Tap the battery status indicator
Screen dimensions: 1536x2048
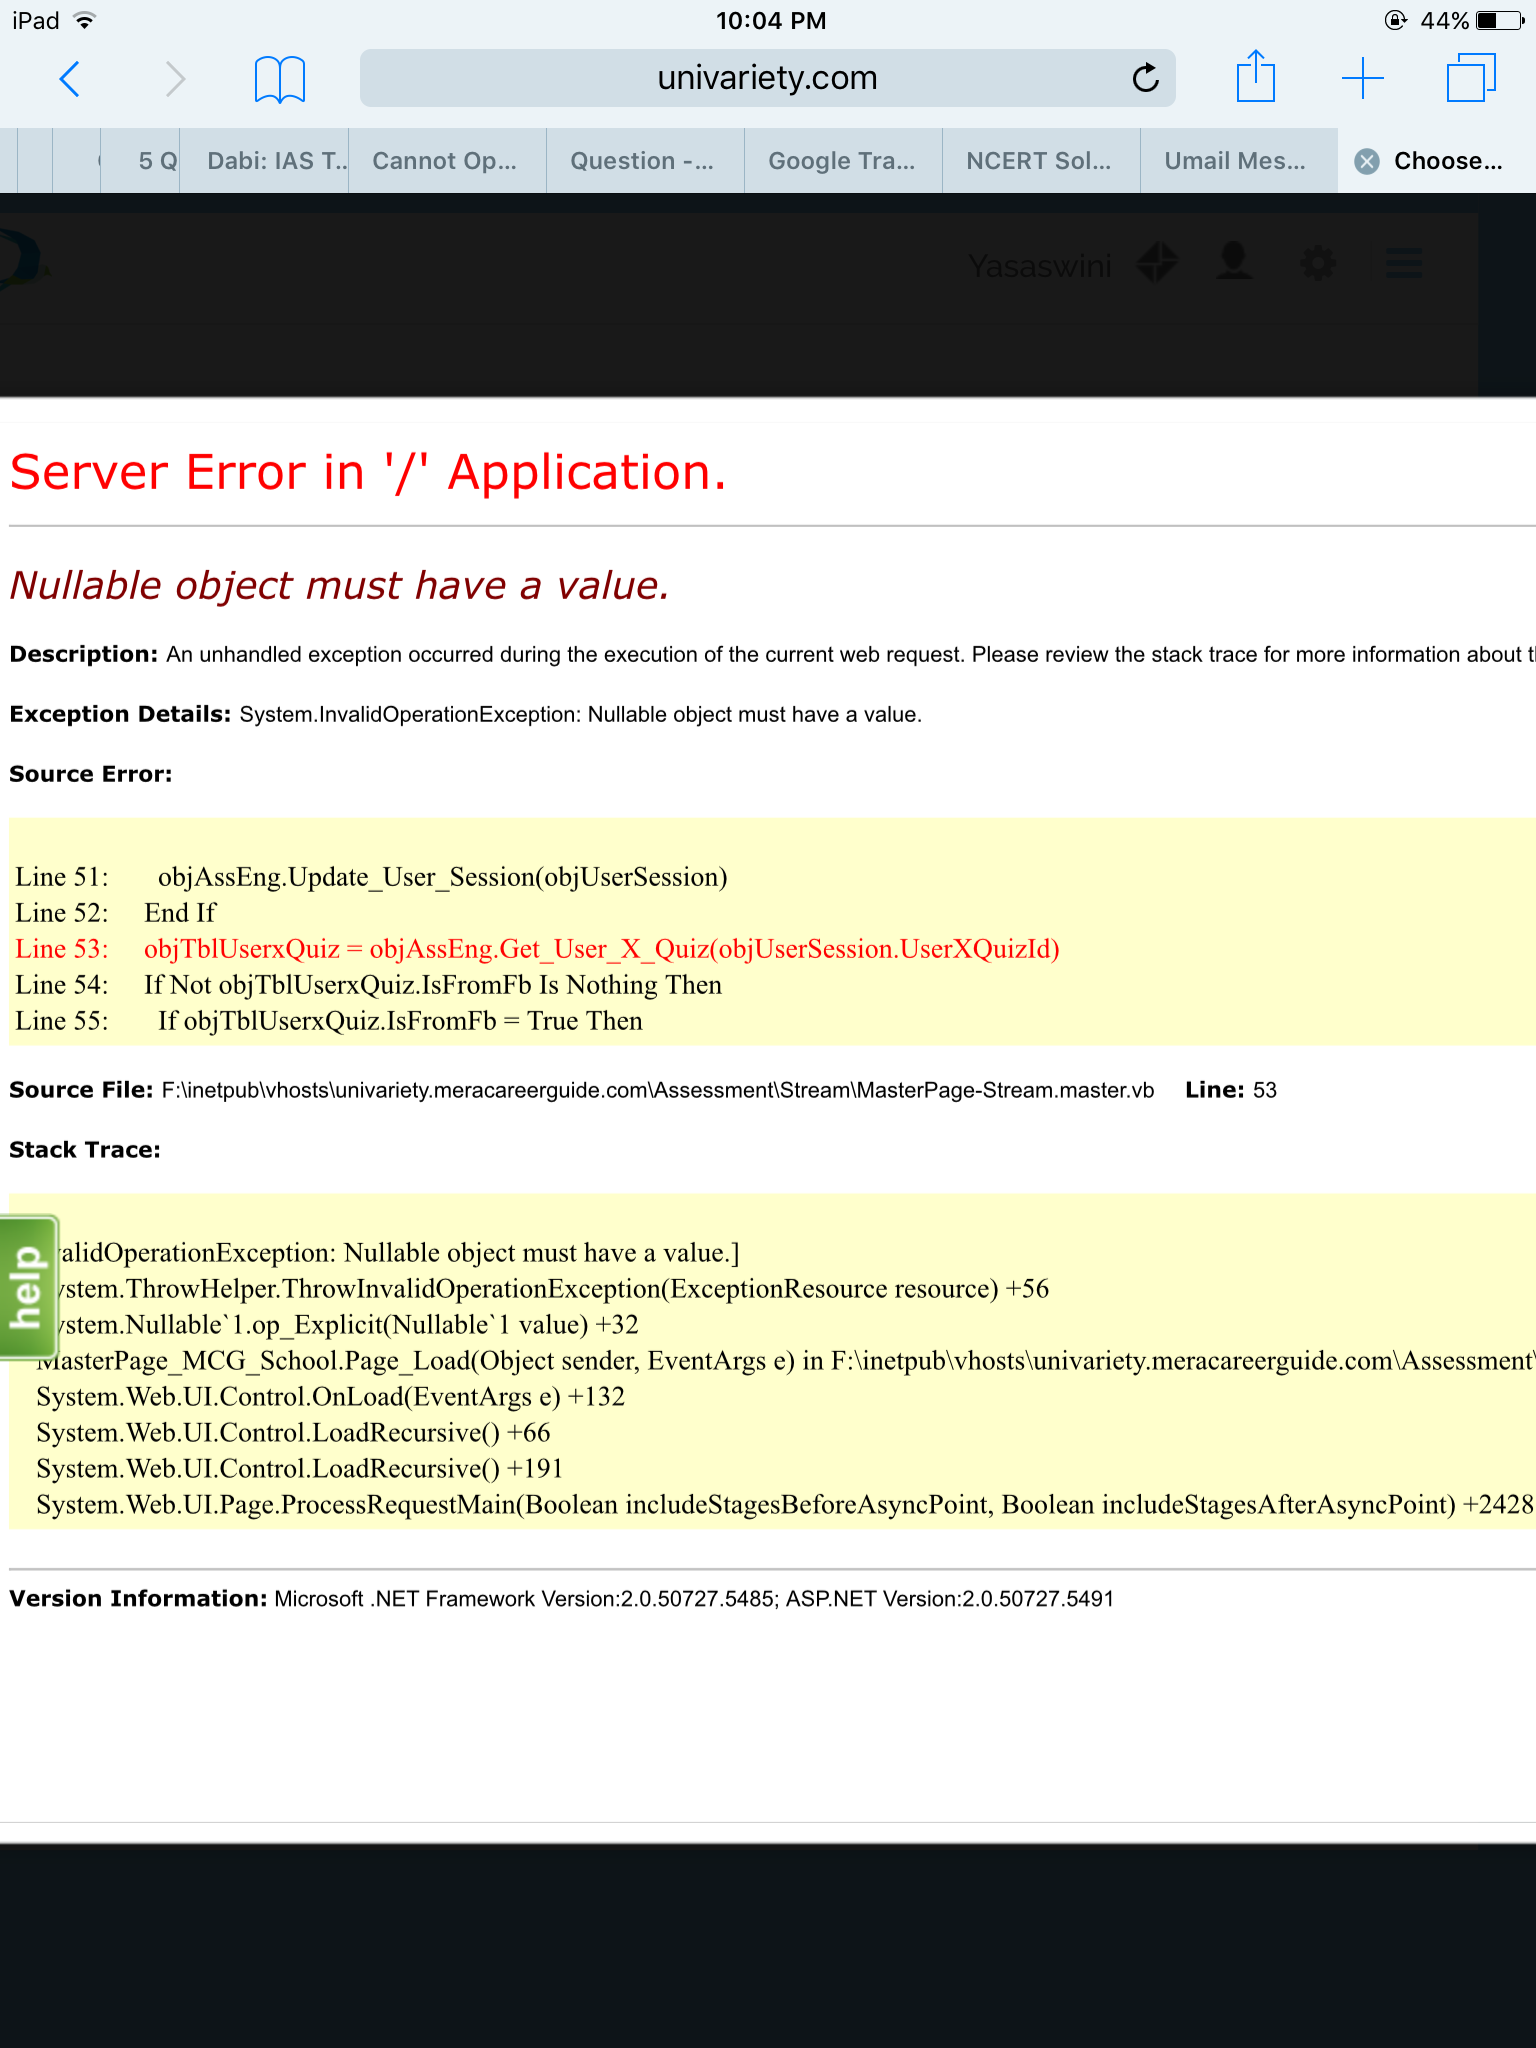1500,20
